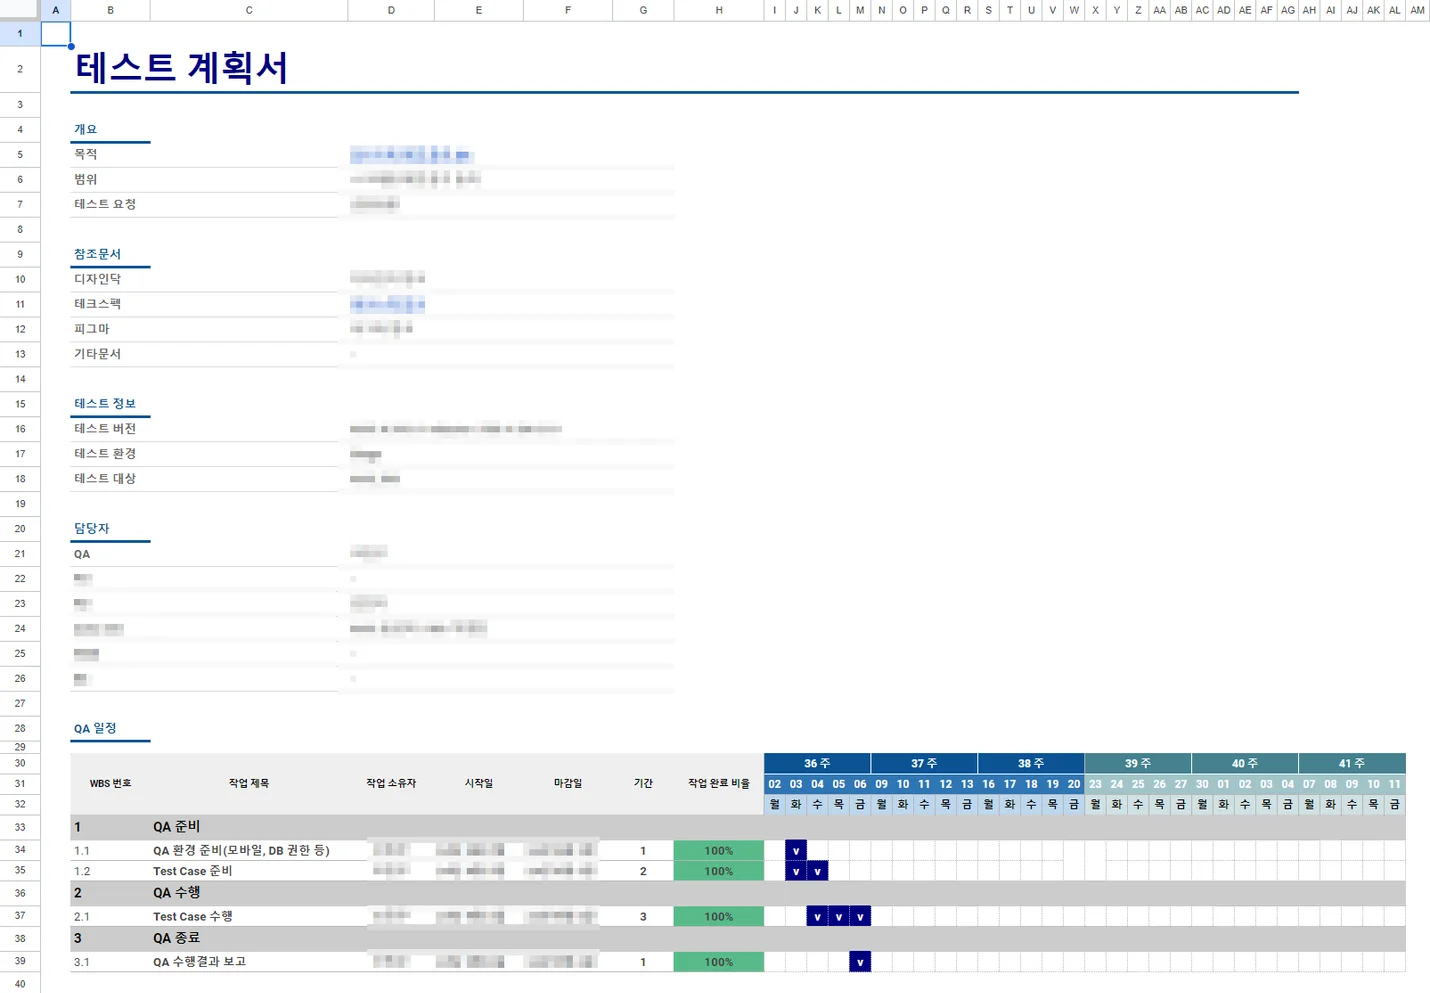Viewport: 1430px width, 993px height.
Task: Click date 16 in the 38 주 header
Action: [x=988, y=784]
